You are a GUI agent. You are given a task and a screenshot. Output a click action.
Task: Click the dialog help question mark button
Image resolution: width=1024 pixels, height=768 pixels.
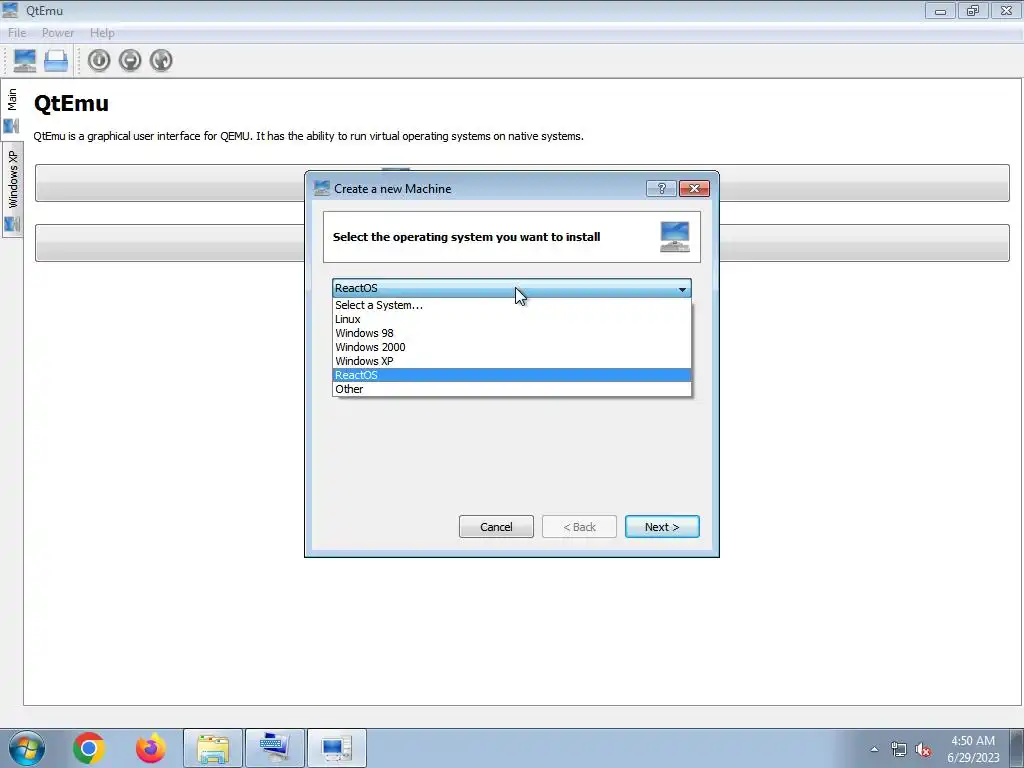661,189
